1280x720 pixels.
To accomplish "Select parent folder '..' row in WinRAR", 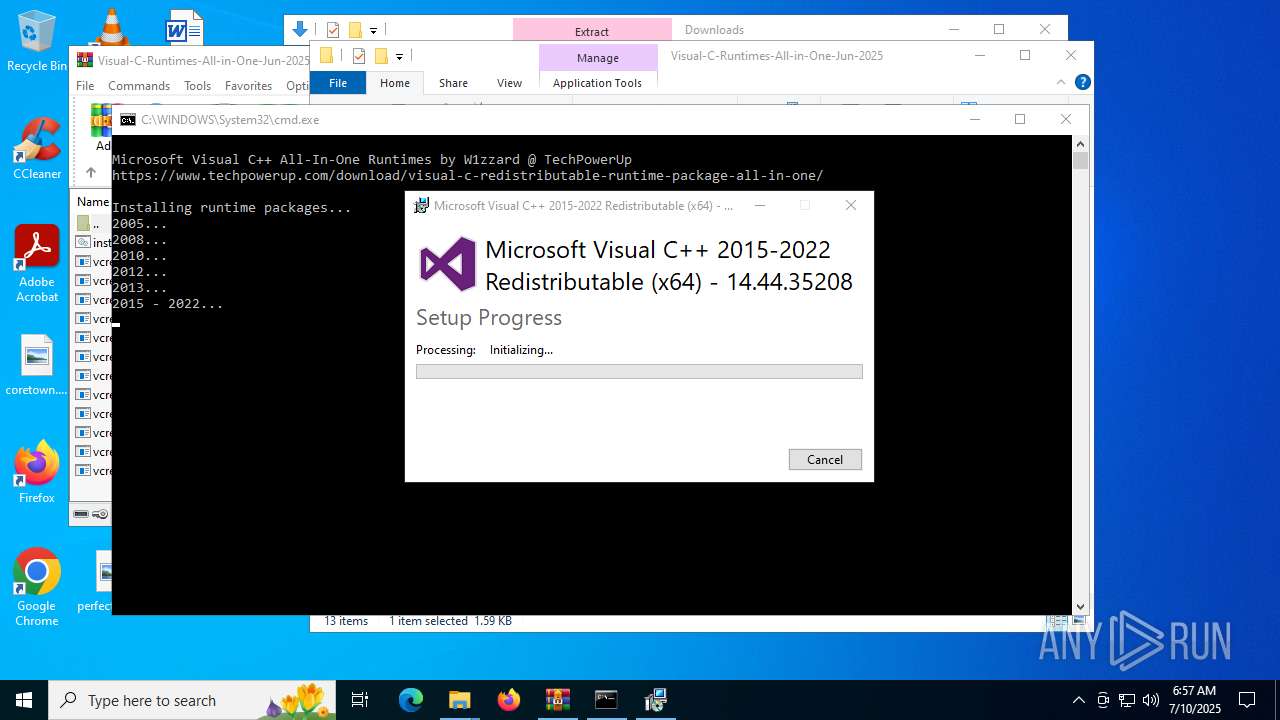I will pyautogui.click(x=93, y=224).
